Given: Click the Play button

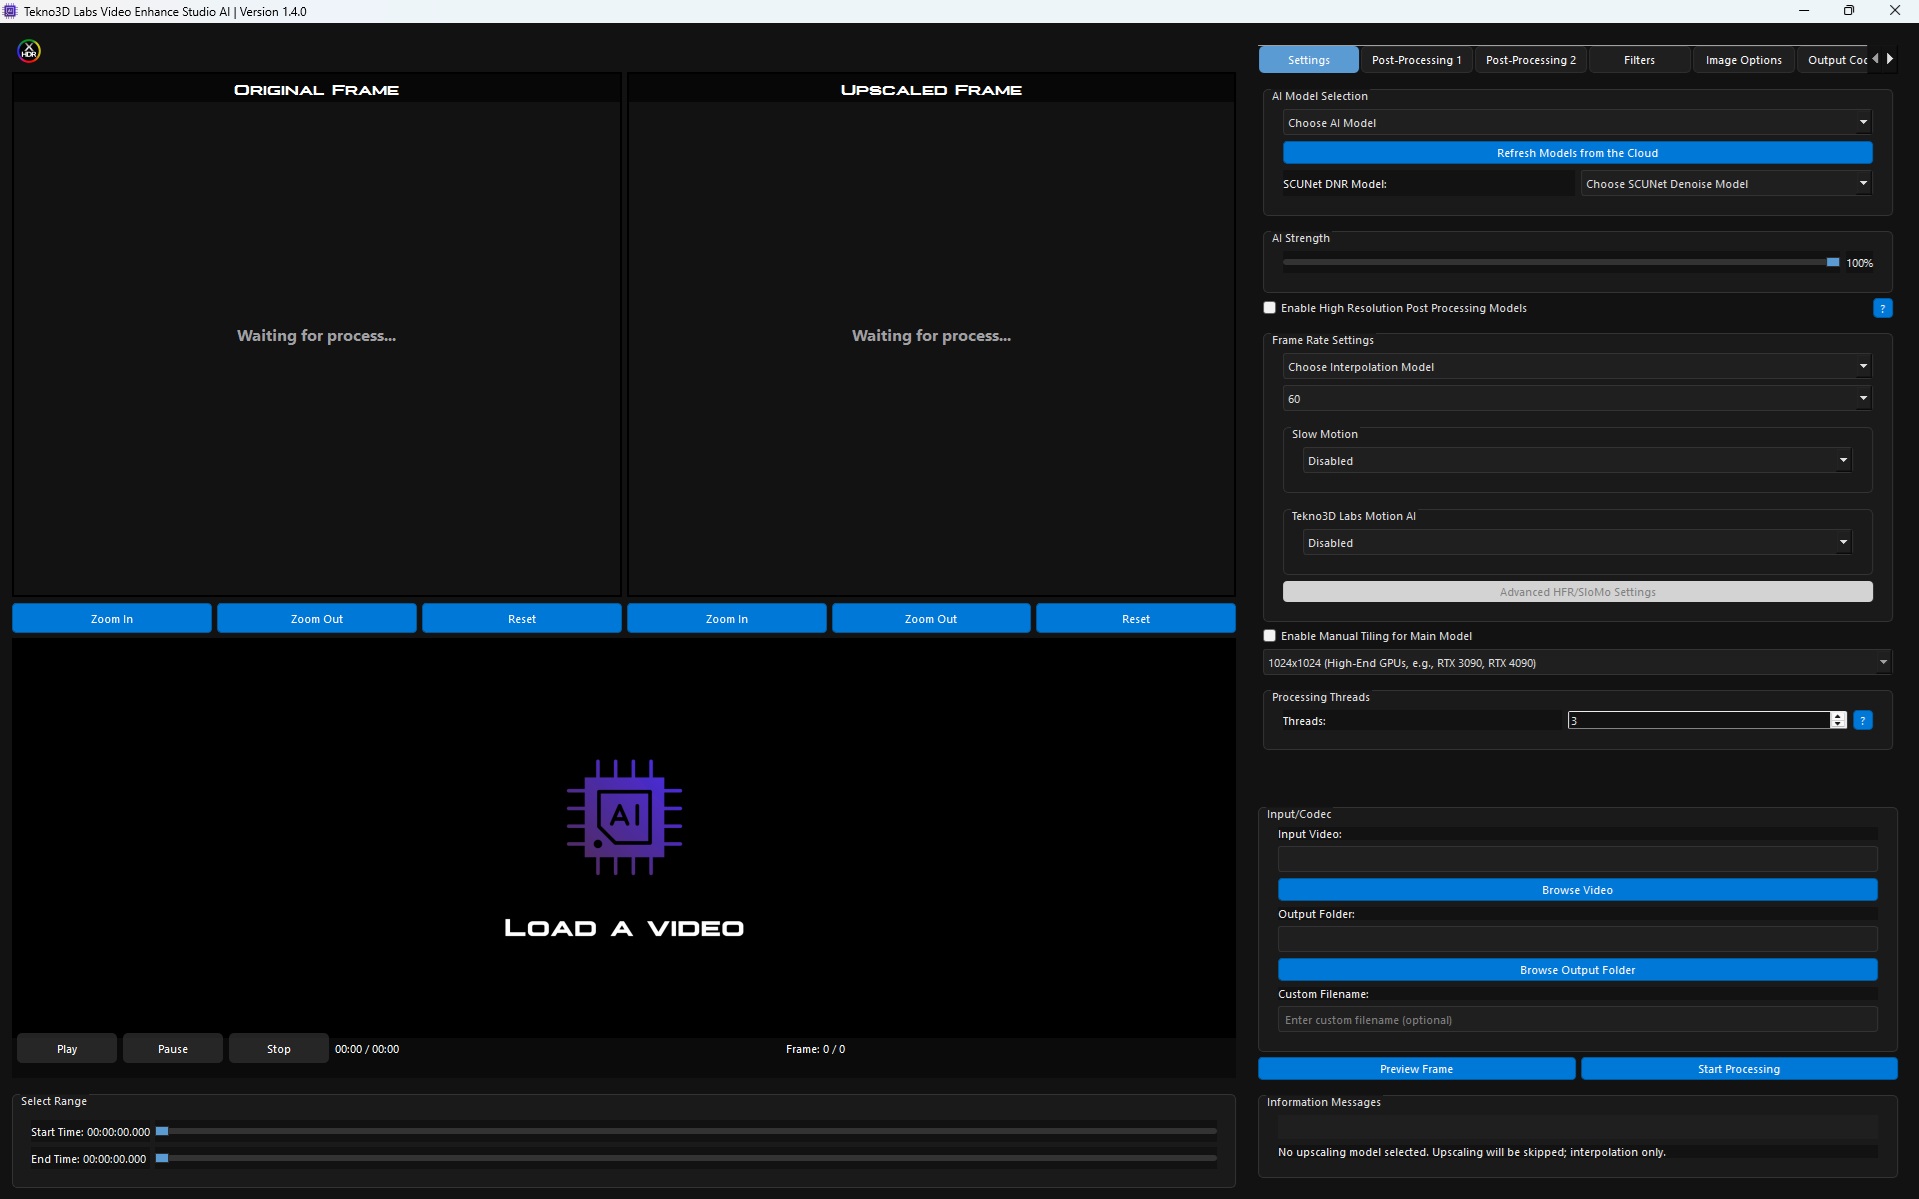Looking at the screenshot, I should click(x=67, y=1049).
